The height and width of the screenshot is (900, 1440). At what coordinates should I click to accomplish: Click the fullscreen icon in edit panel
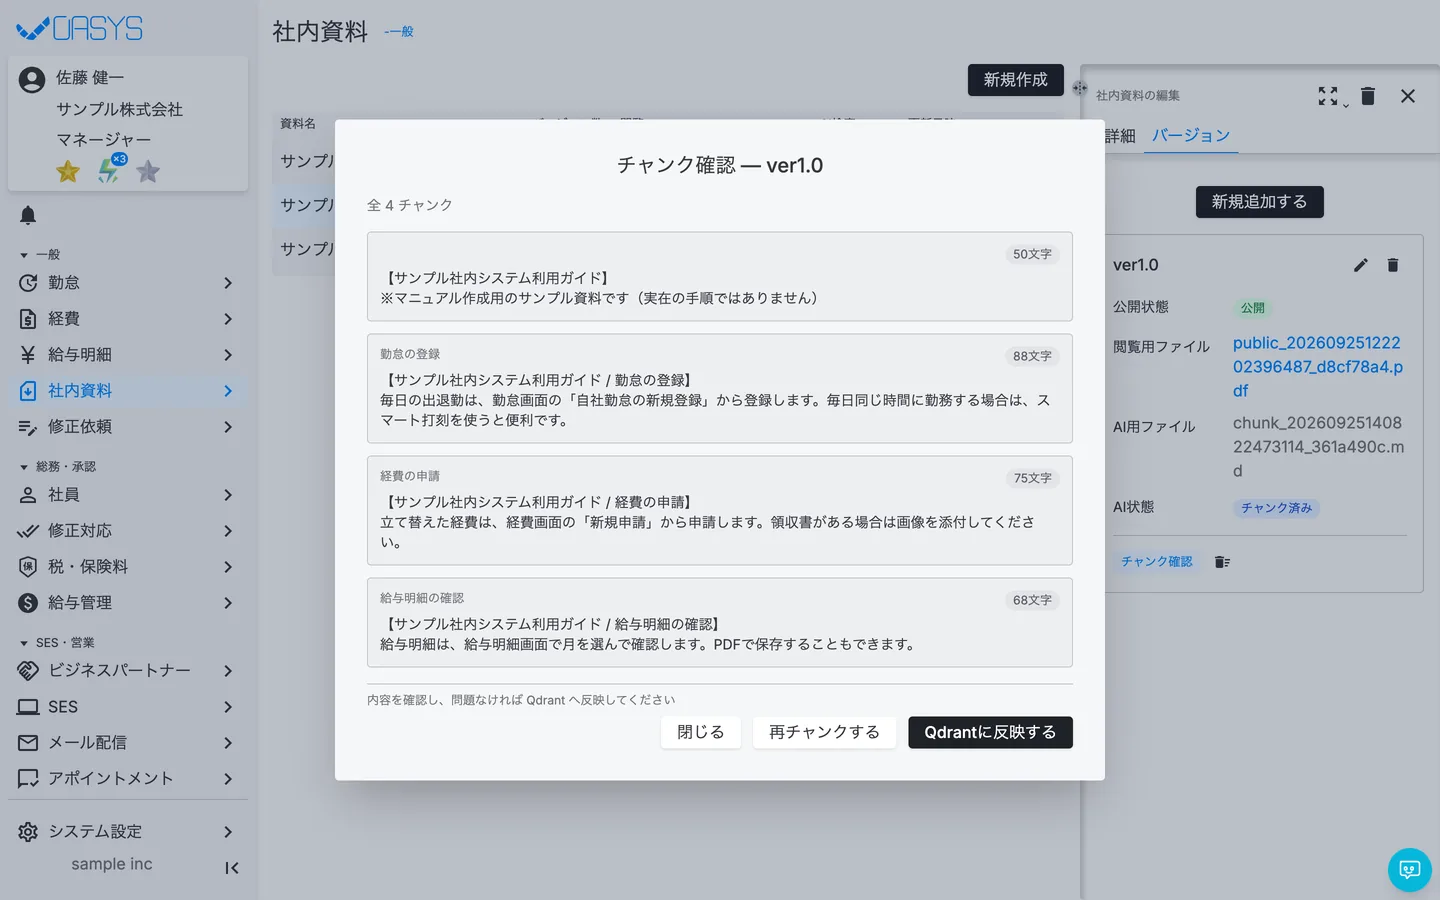point(1328,96)
